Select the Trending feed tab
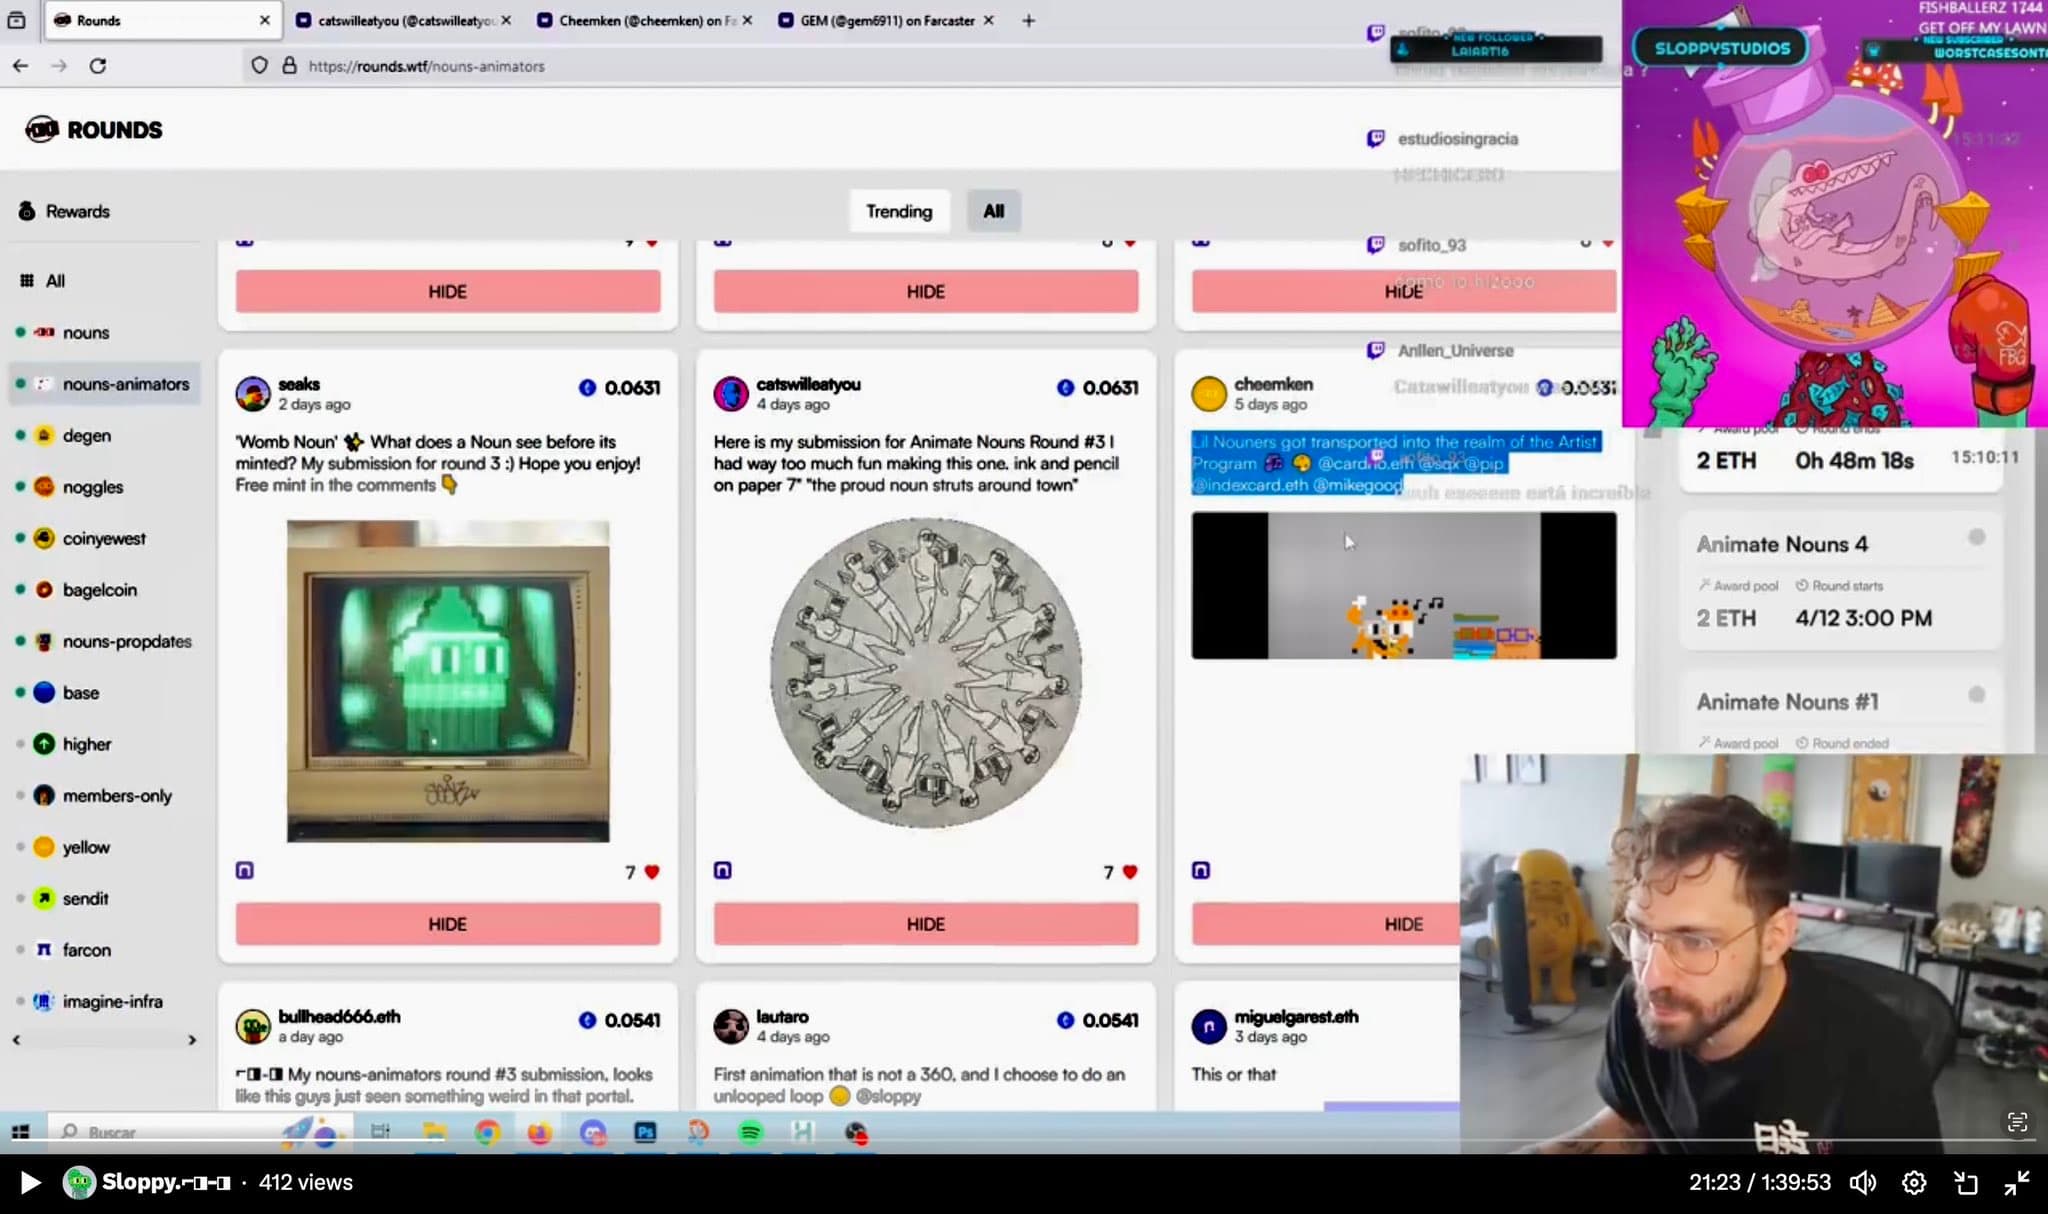 [899, 211]
